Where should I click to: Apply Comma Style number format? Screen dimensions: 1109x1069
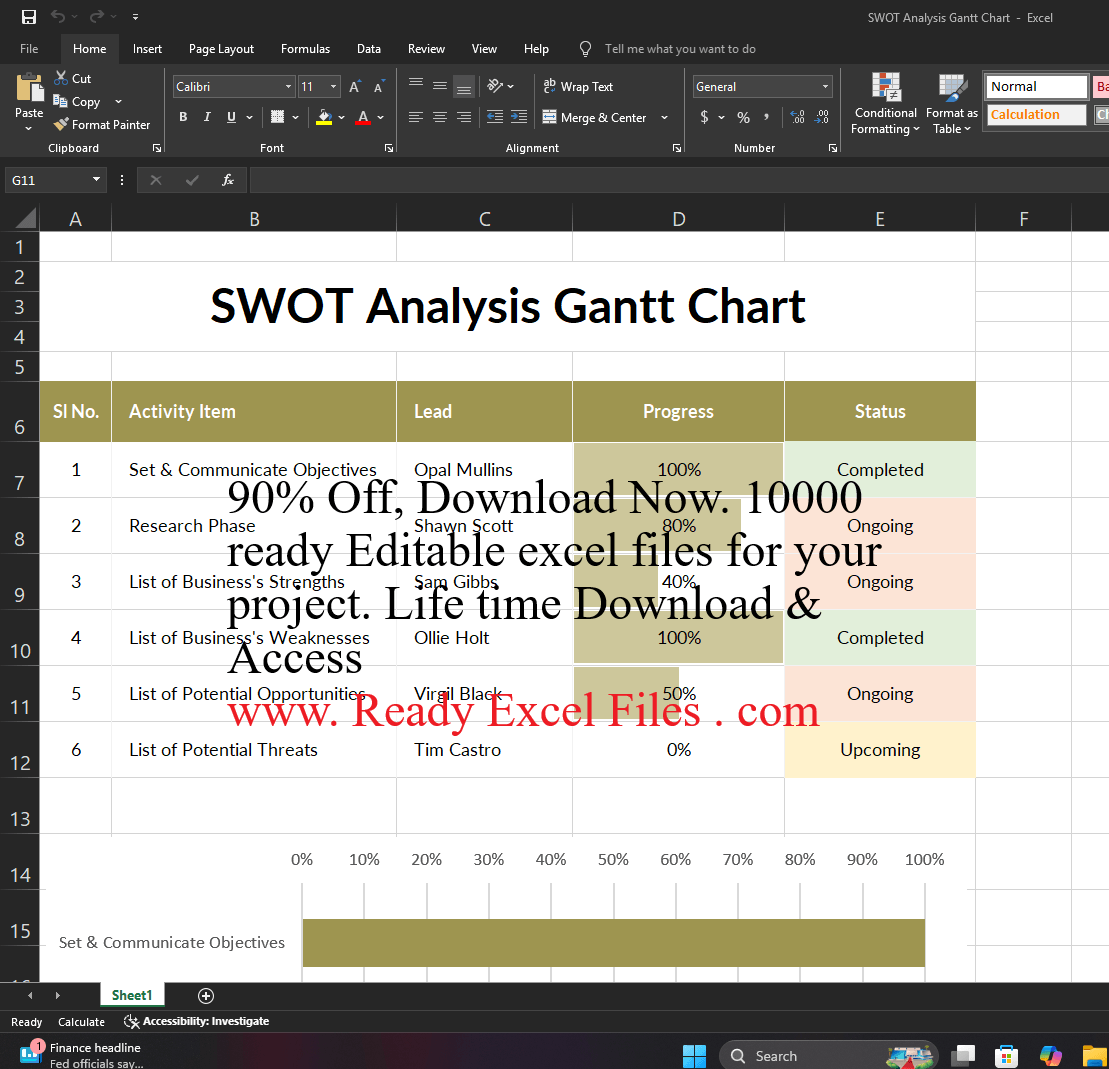(x=767, y=117)
